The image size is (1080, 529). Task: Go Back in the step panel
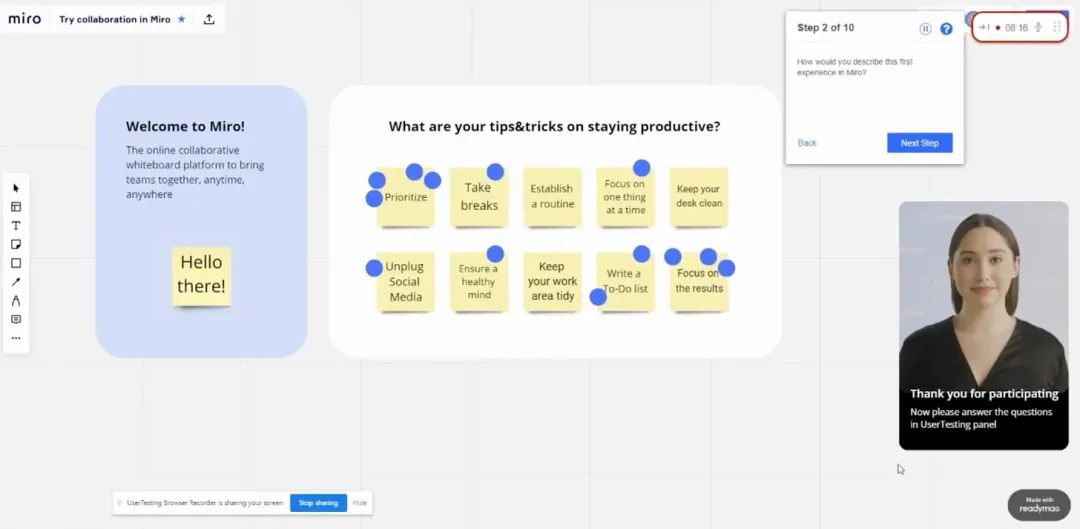pos(807,143)
